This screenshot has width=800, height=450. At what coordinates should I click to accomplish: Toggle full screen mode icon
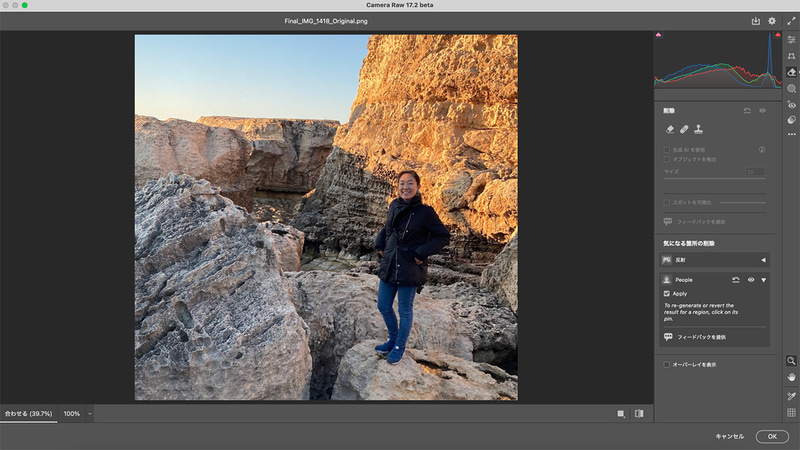[791, 20]
